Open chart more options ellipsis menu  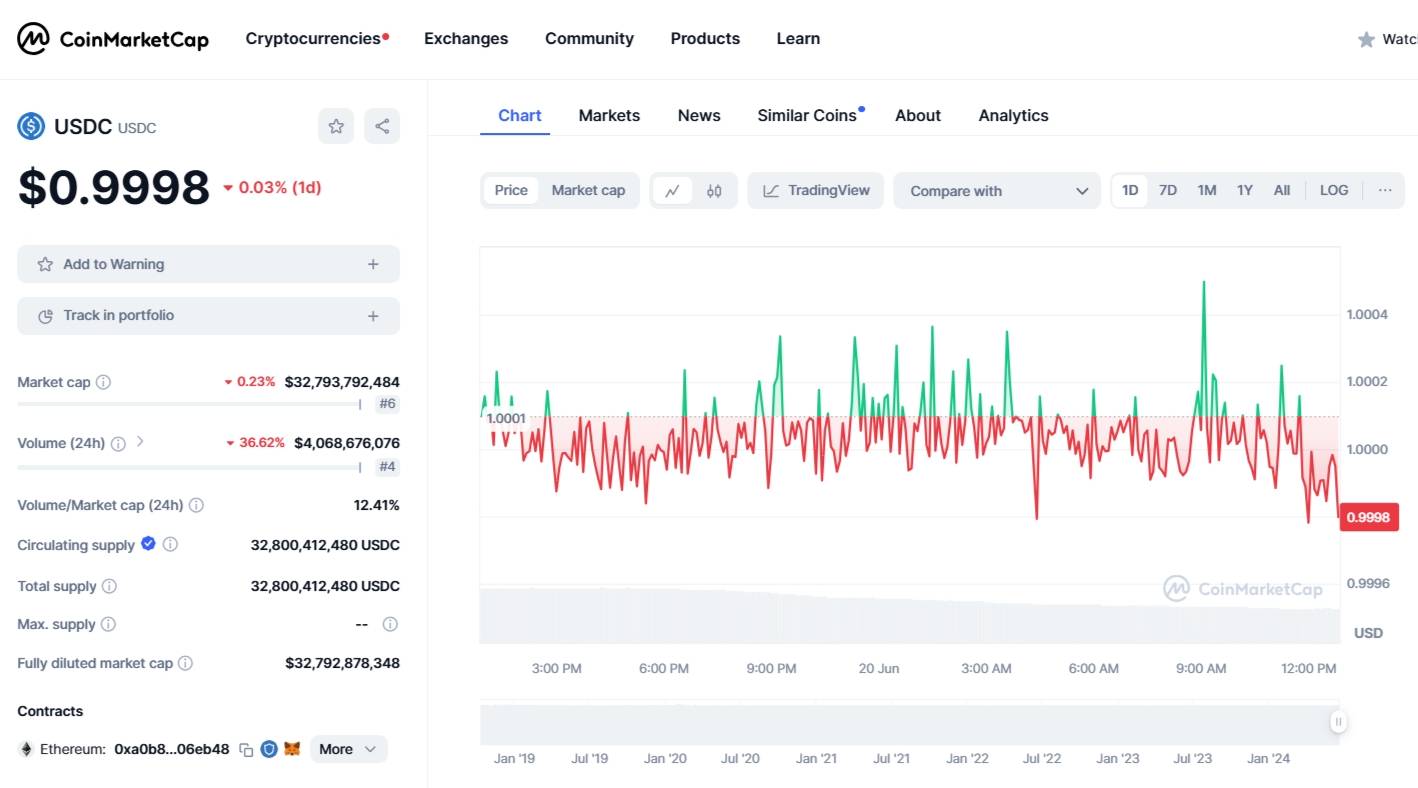point(1385,190)
